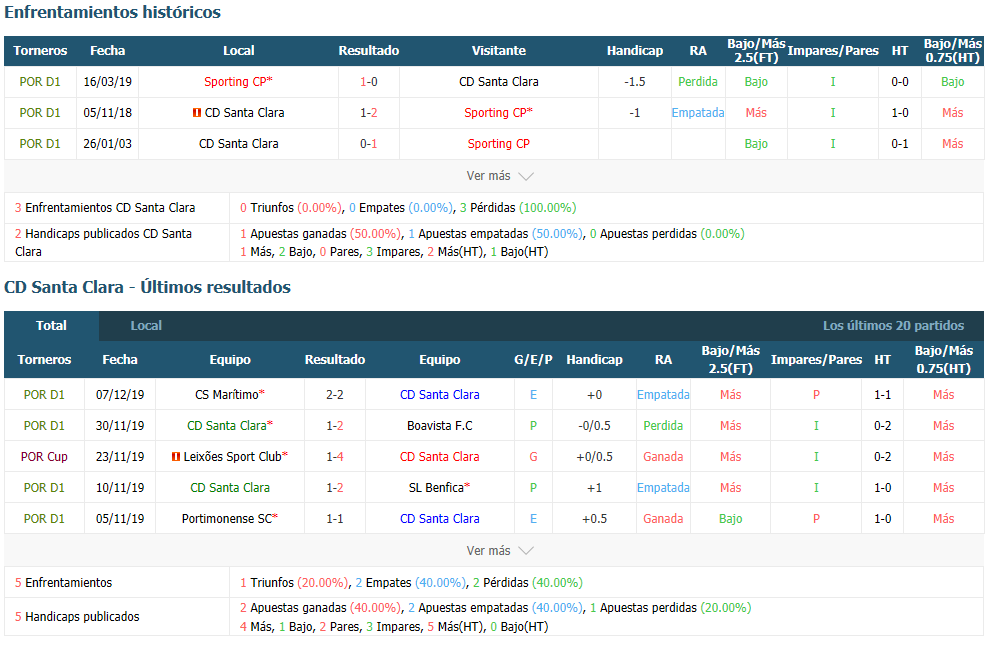Click red card icon beside CD Santa Clara 05/11/18
Screen dimensions: 1006x648
pos(197,113)
